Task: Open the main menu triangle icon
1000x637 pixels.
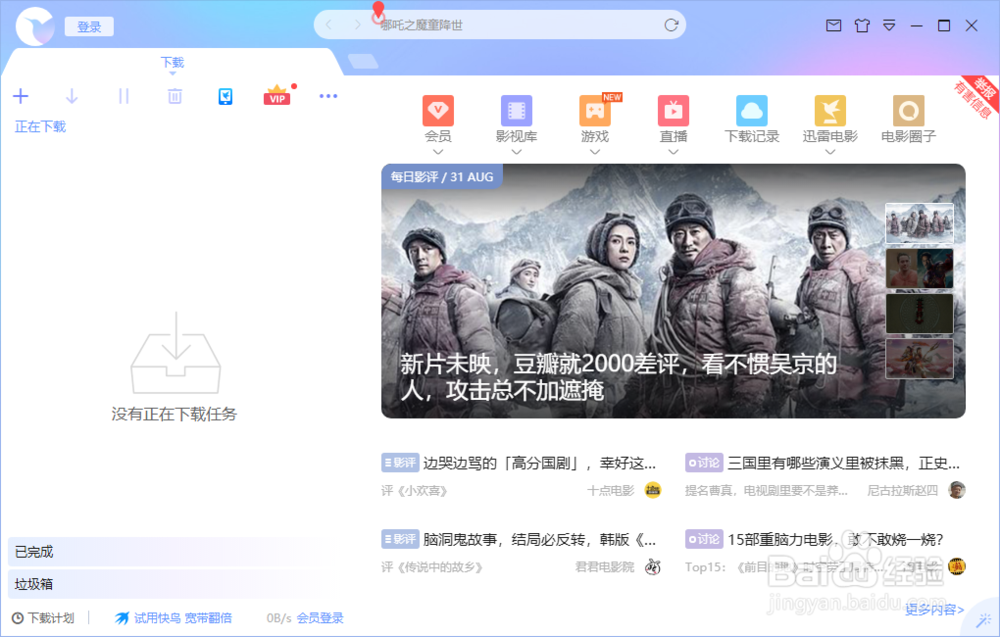Action: coord(889,26)
